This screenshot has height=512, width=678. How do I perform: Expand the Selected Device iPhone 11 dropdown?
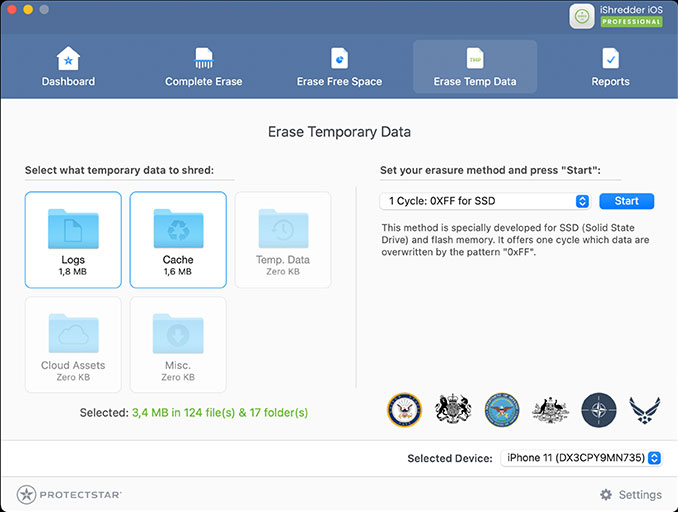581,458
